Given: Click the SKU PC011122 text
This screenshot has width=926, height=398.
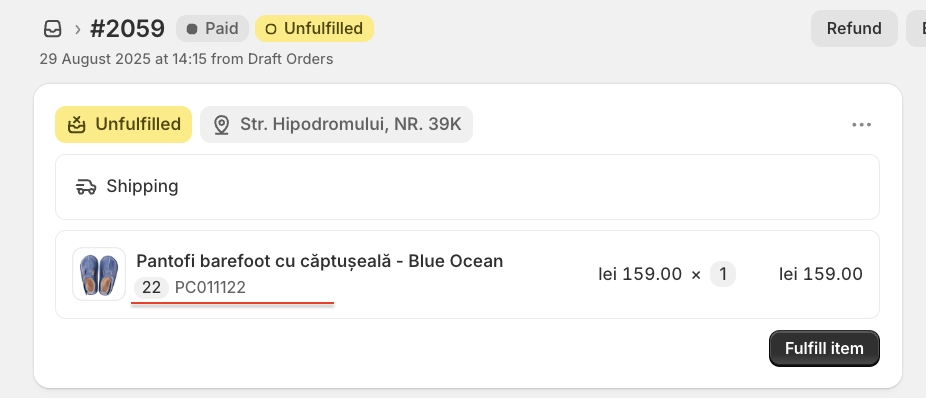Looking at the screenshot, I should (x=210, y=288).
